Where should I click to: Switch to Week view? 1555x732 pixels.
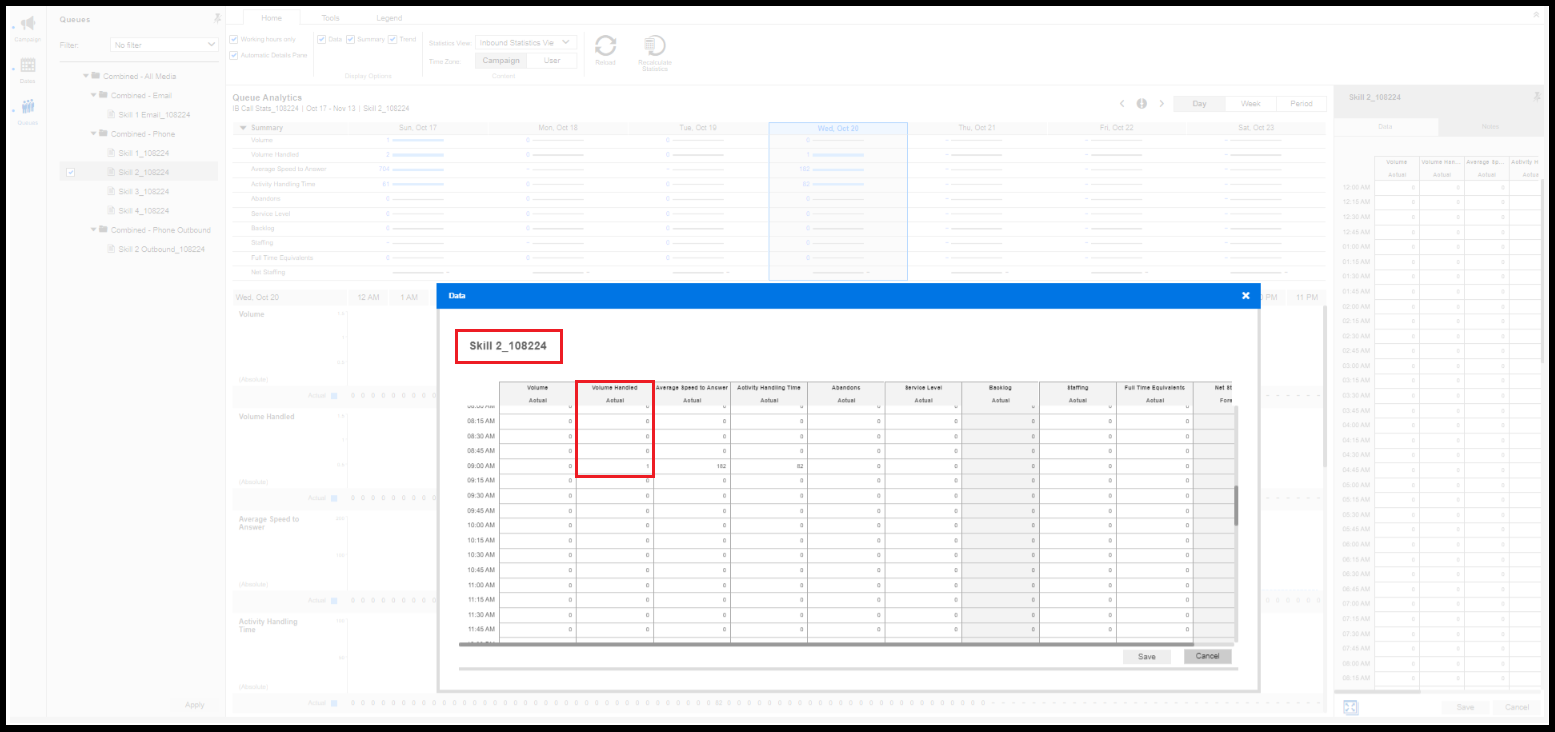(x=1250, y=103)
